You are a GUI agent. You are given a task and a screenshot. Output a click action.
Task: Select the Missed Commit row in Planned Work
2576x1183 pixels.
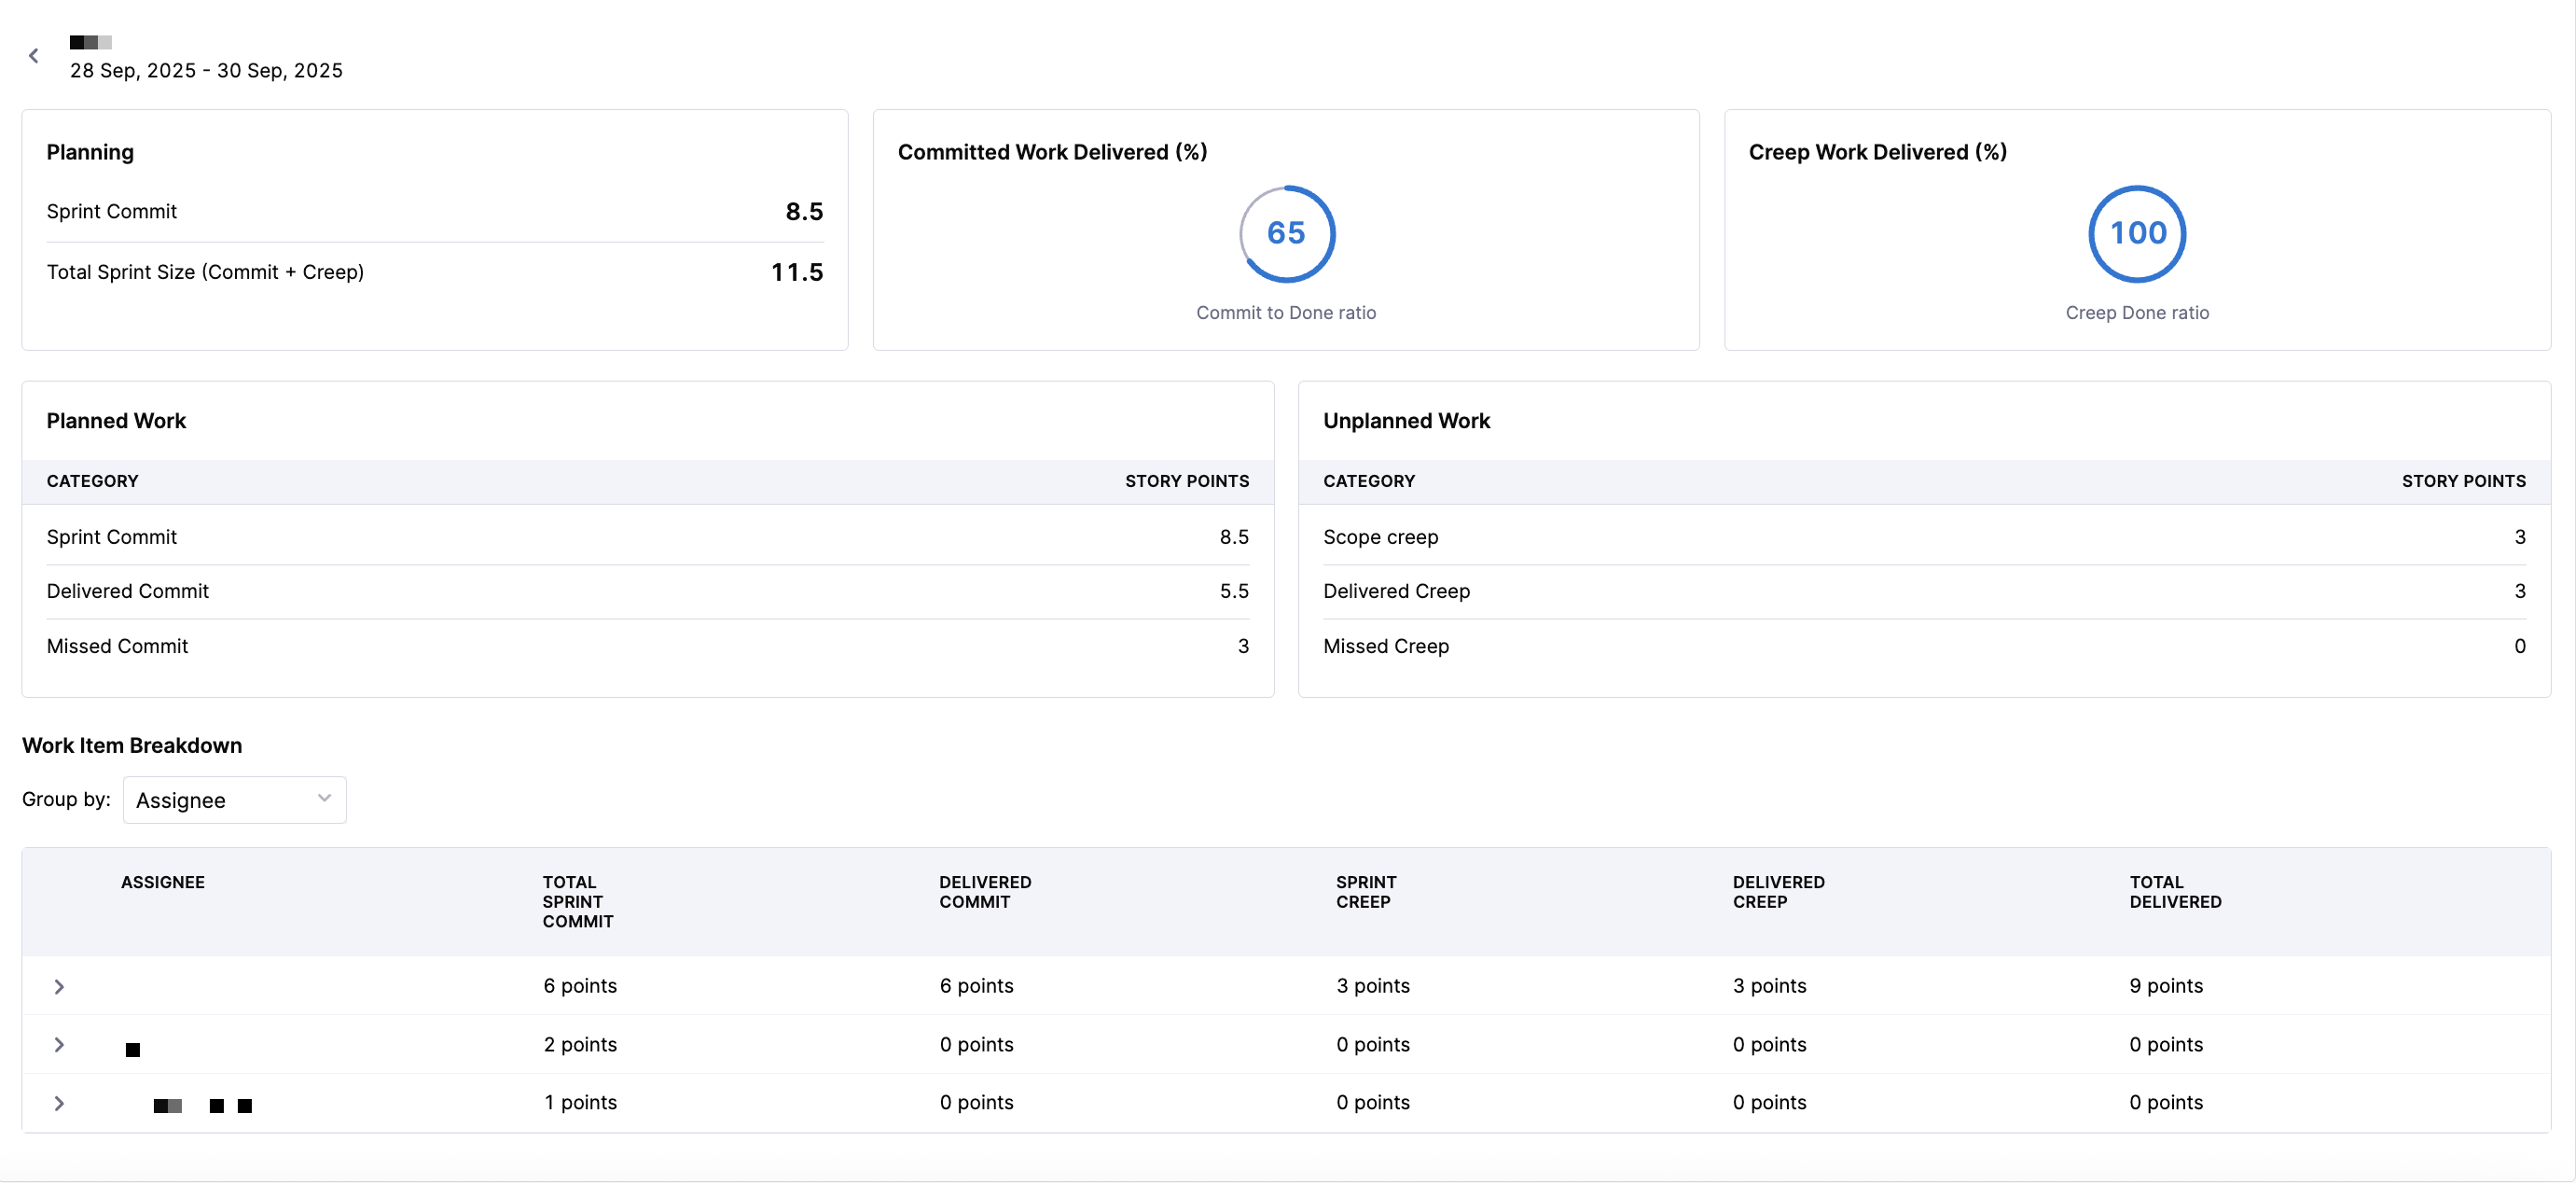coord(647,646)
